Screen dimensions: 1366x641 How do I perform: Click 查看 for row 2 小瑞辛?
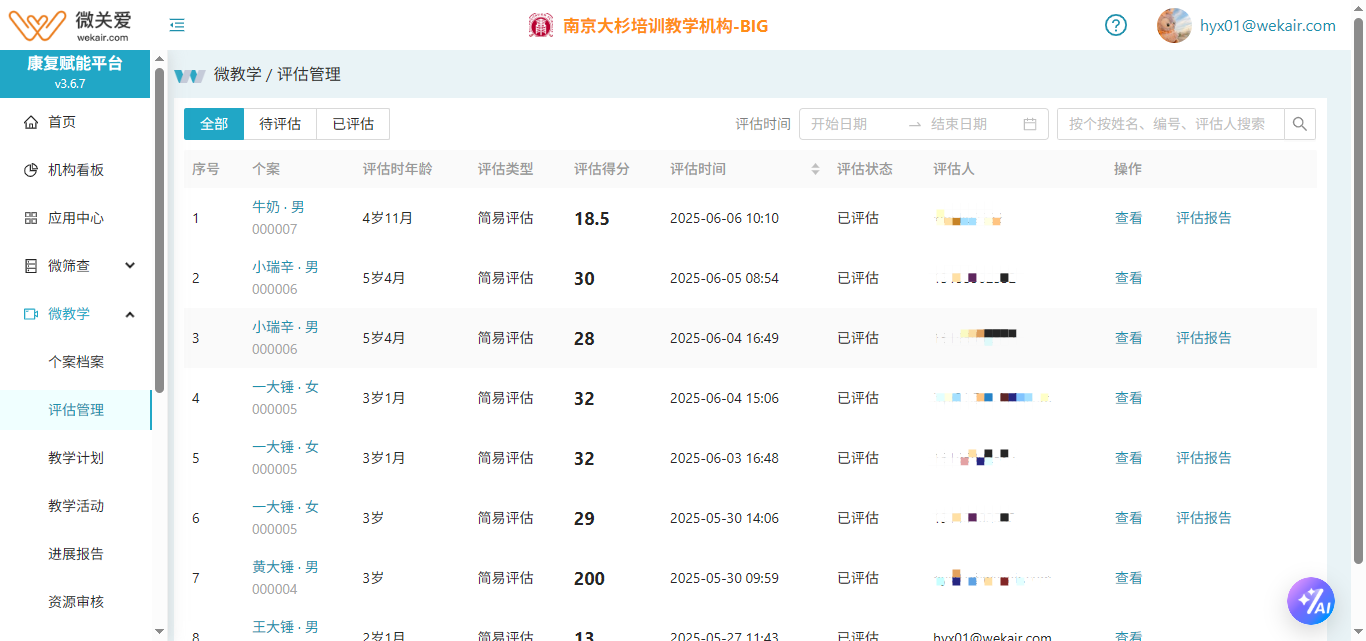point(1128,278)
